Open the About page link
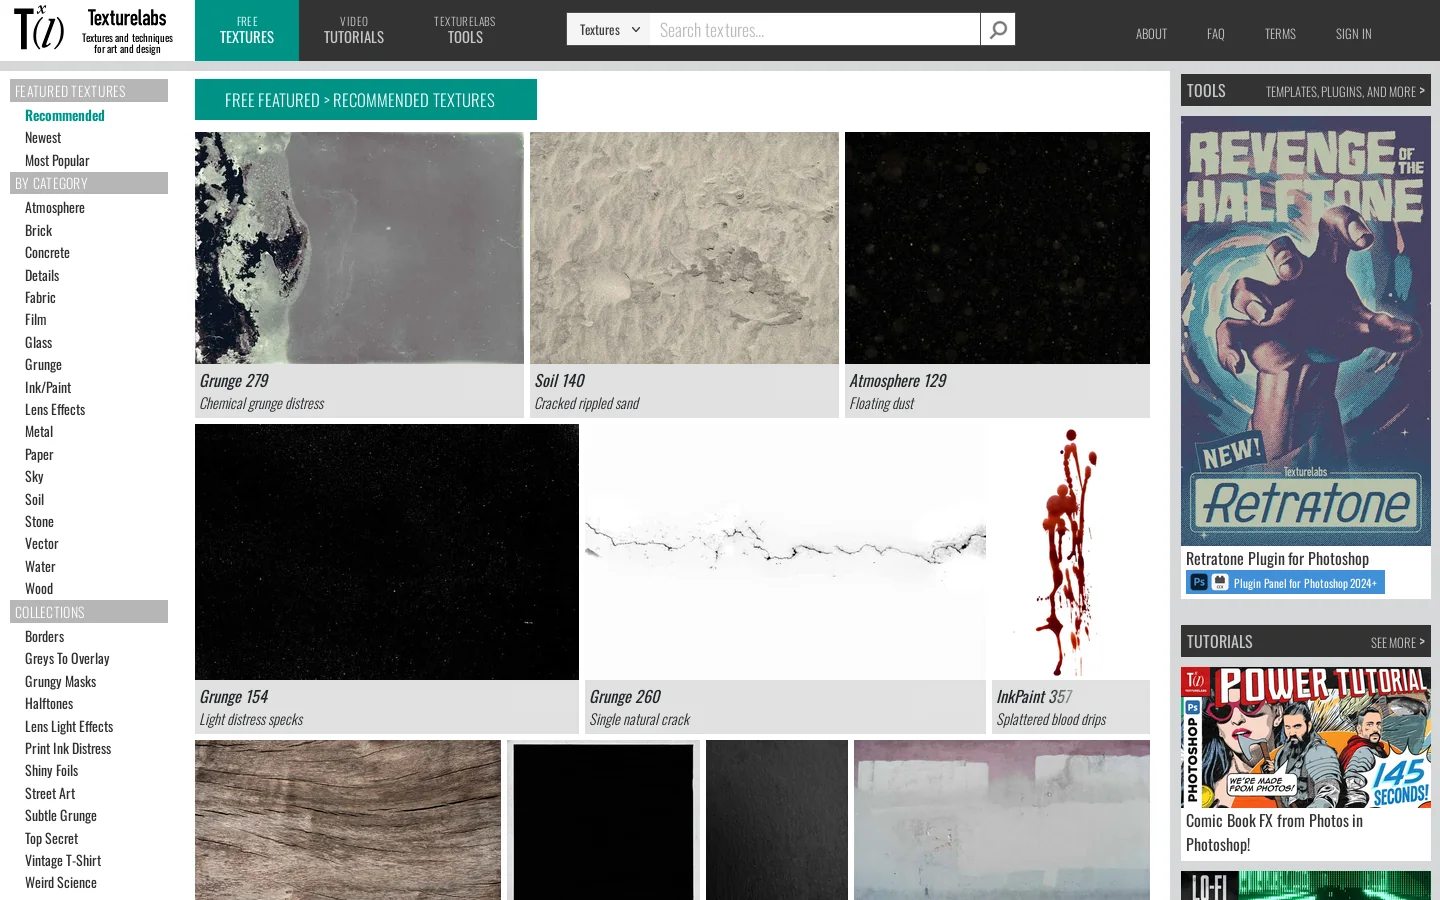Viewport: 1440px width, 900px height. [x=1151, y=34]
